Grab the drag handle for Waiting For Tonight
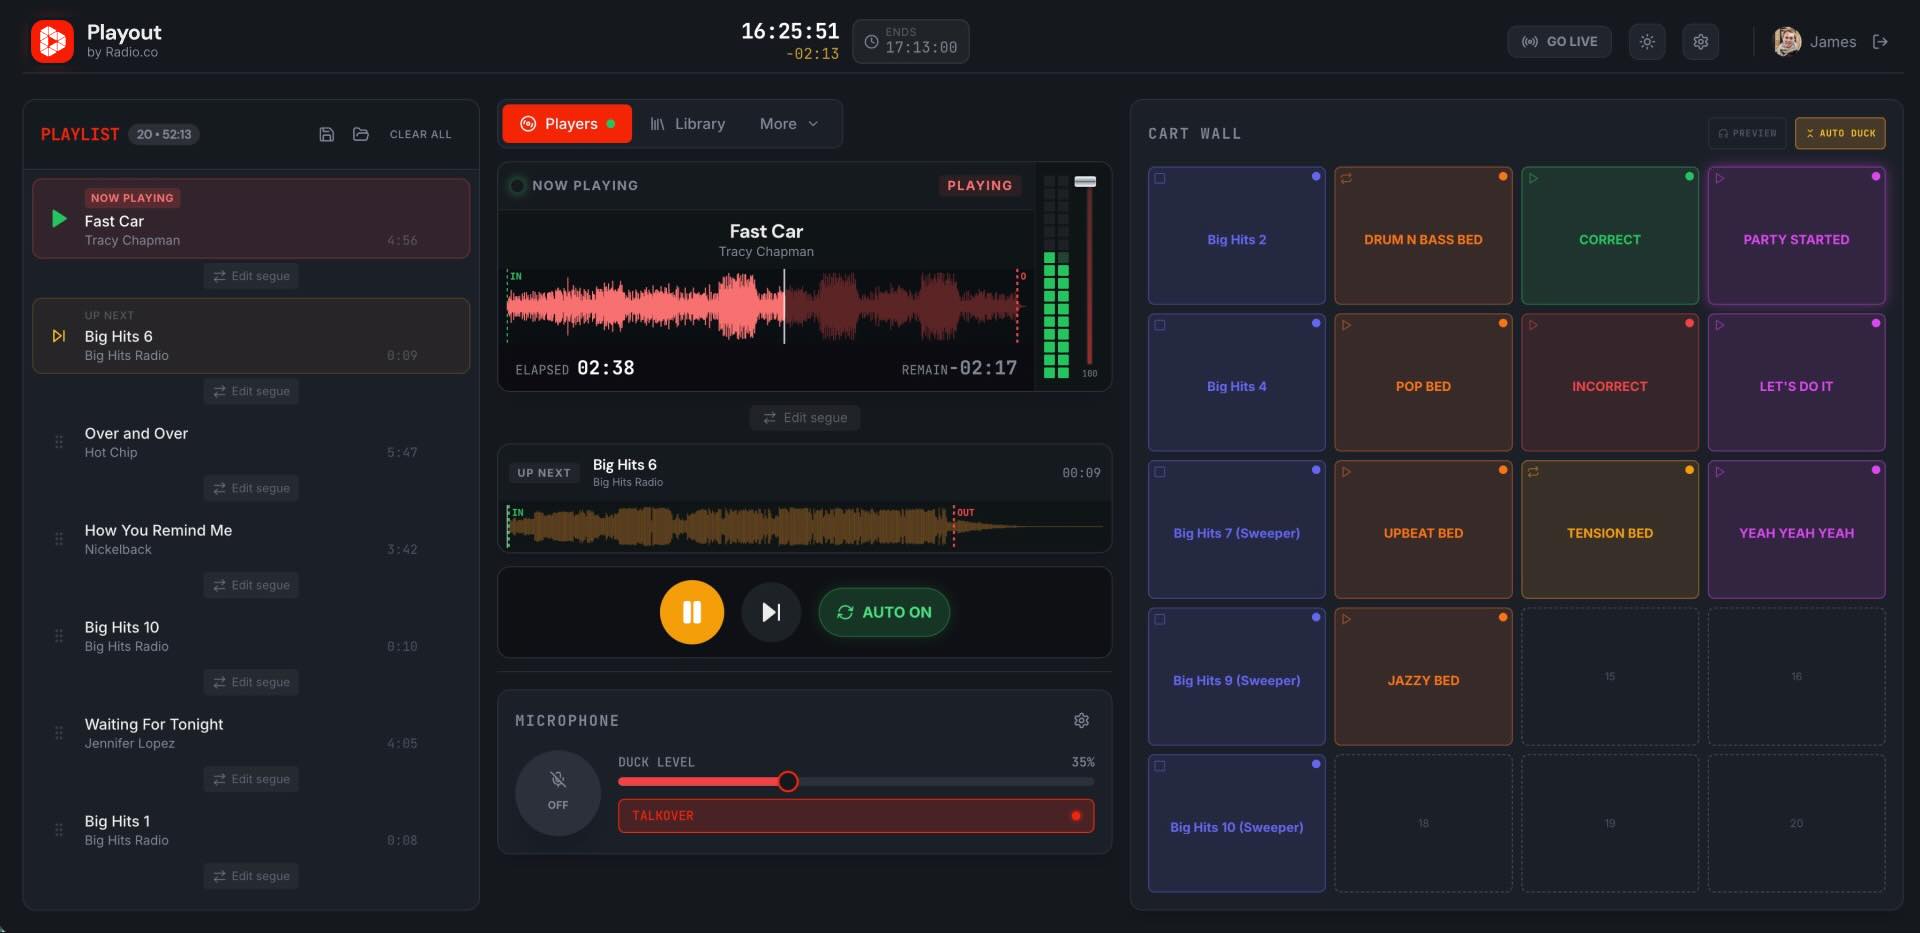Screen dimensions: 1920x933 pyautogui.click(x=59, y=733)
